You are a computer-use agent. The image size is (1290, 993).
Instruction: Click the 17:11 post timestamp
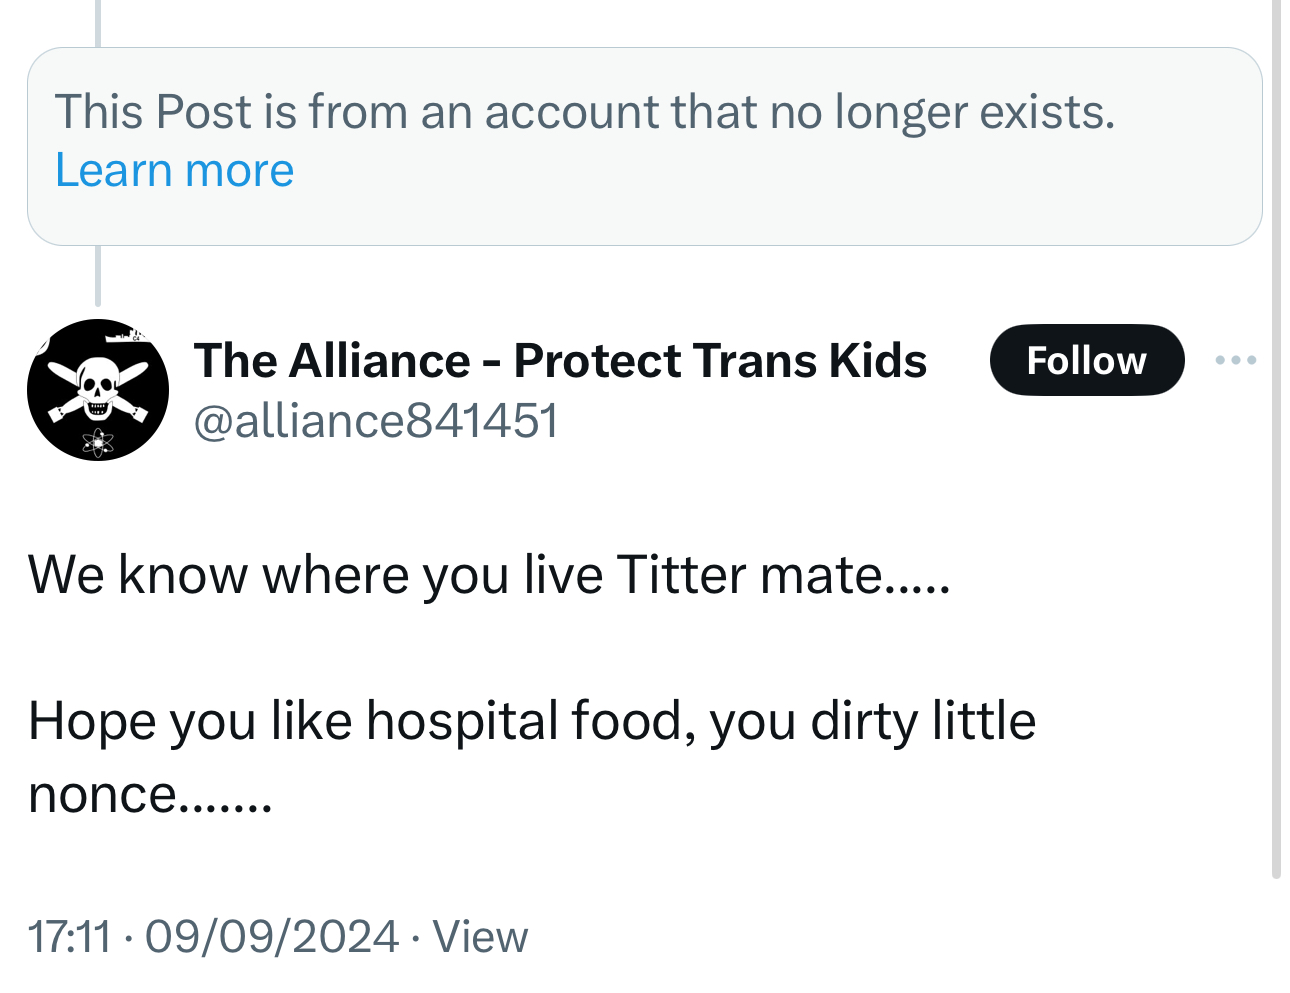click(69, 937)
